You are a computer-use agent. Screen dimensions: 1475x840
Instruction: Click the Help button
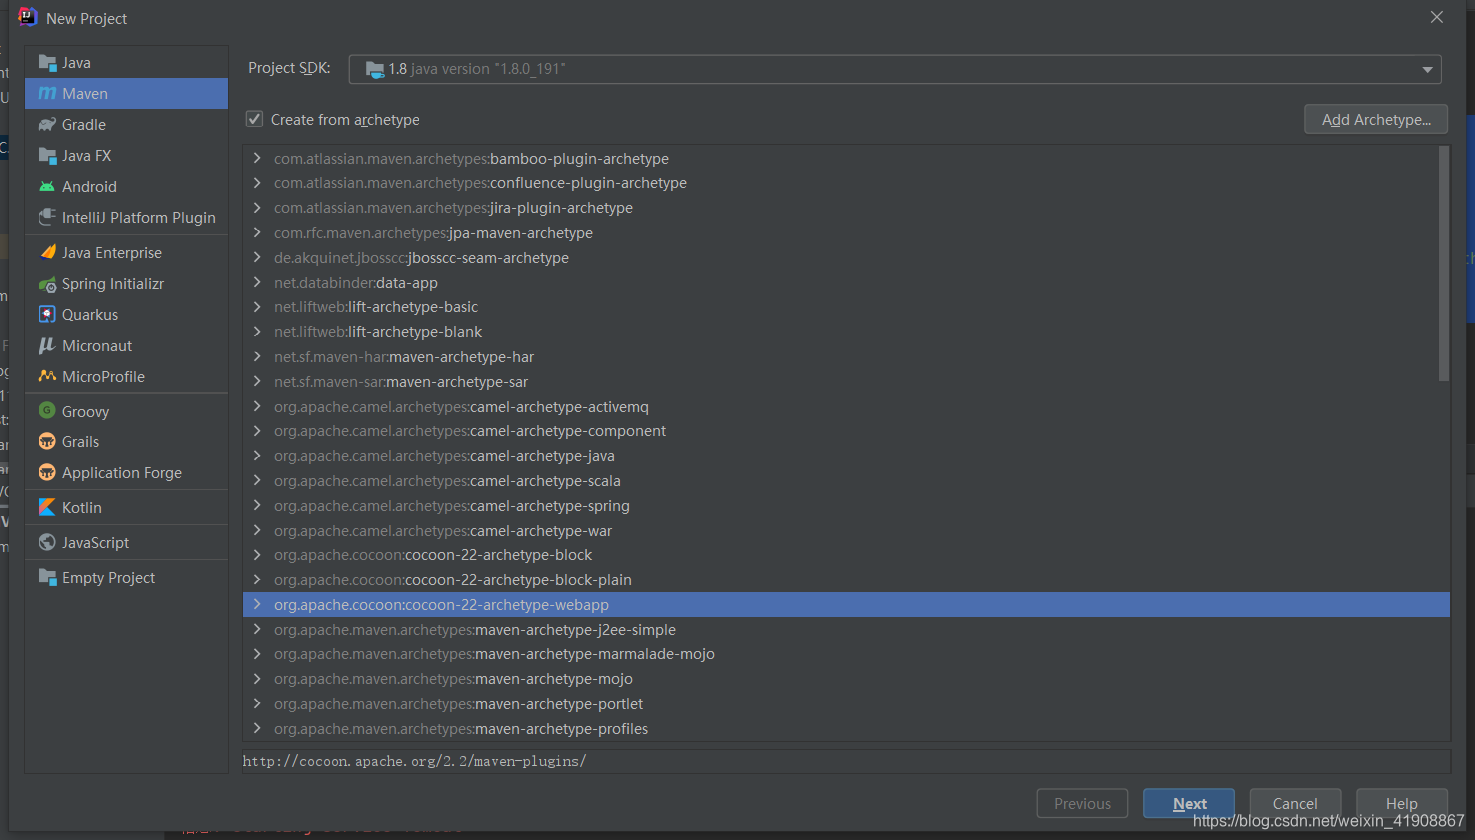coord(1401,804)
